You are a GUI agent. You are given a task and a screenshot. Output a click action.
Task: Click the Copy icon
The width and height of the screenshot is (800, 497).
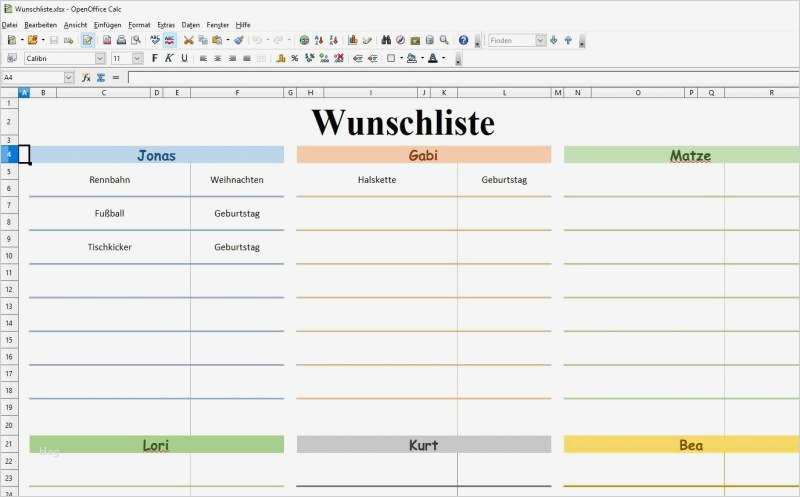[203, 40]
